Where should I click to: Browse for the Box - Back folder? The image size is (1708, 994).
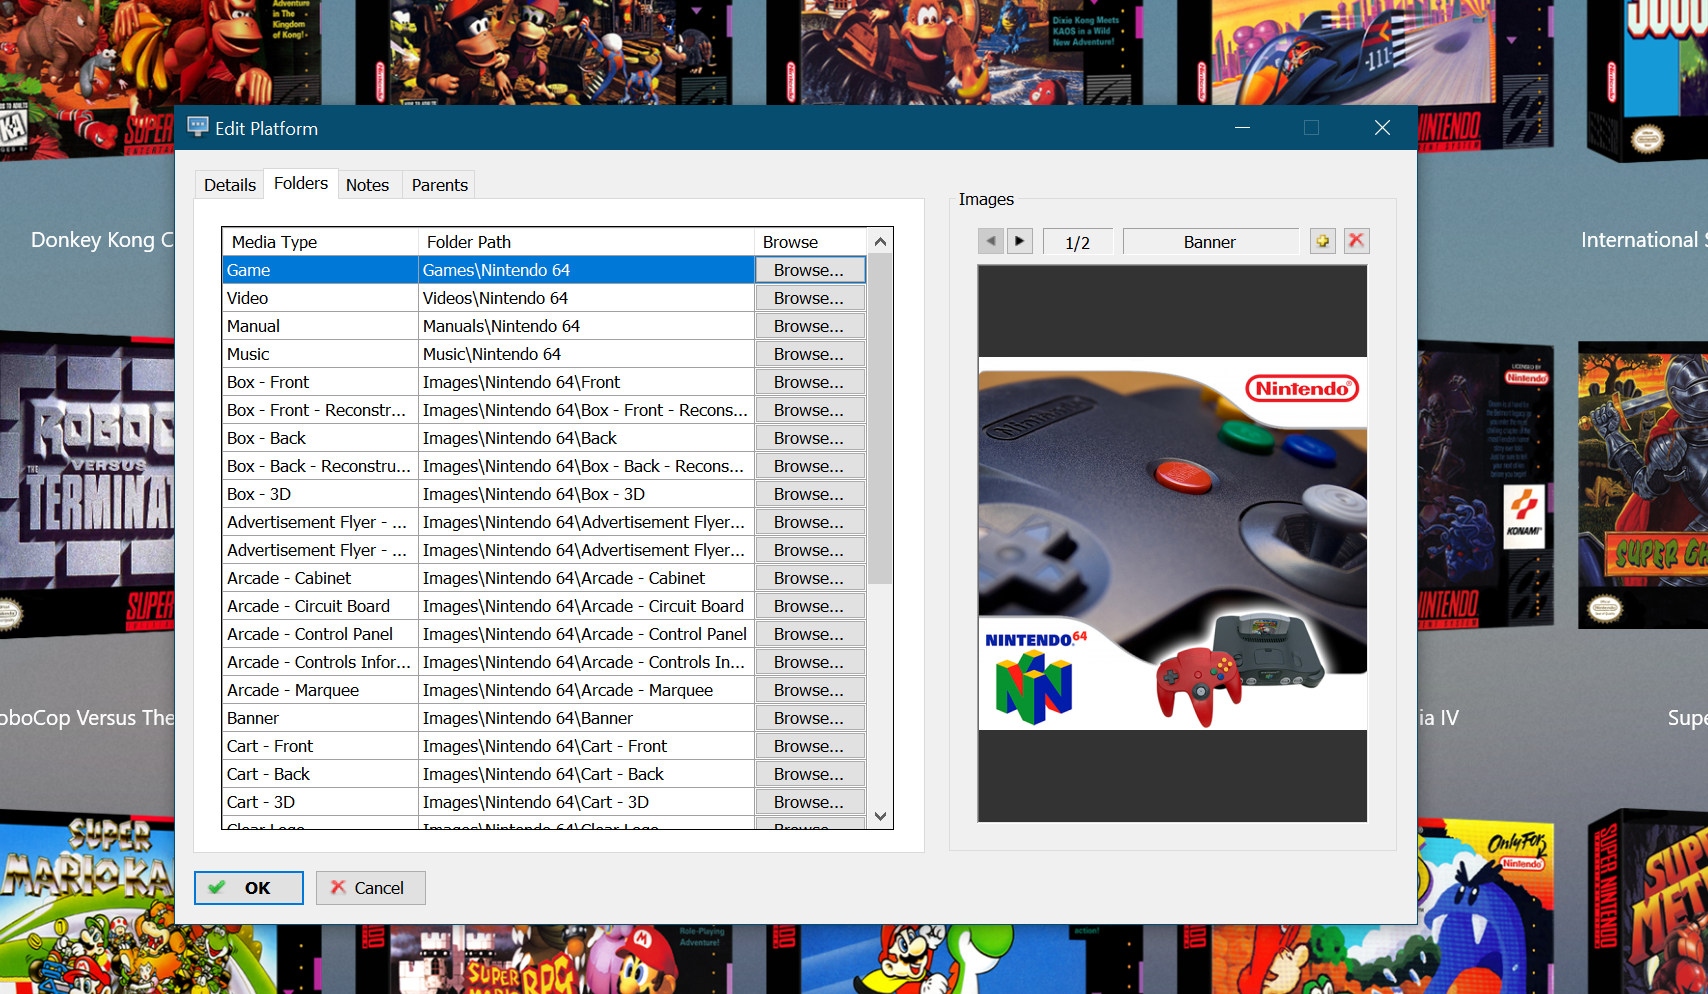tap(809, 438)
